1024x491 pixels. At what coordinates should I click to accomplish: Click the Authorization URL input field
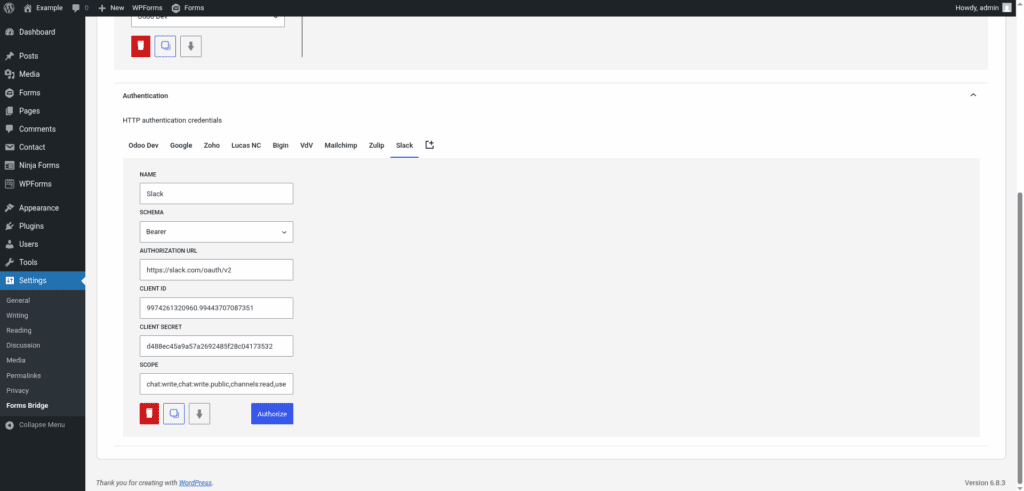(x=216, y=270)
